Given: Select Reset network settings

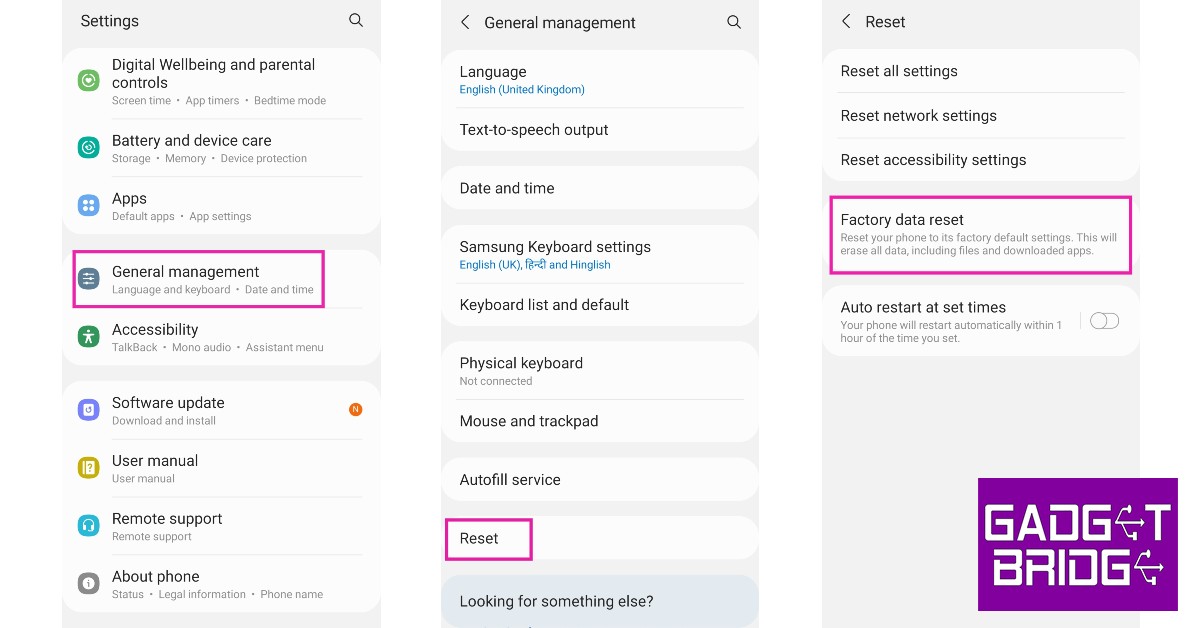Looking at the screenshot, I should point(918,116).
